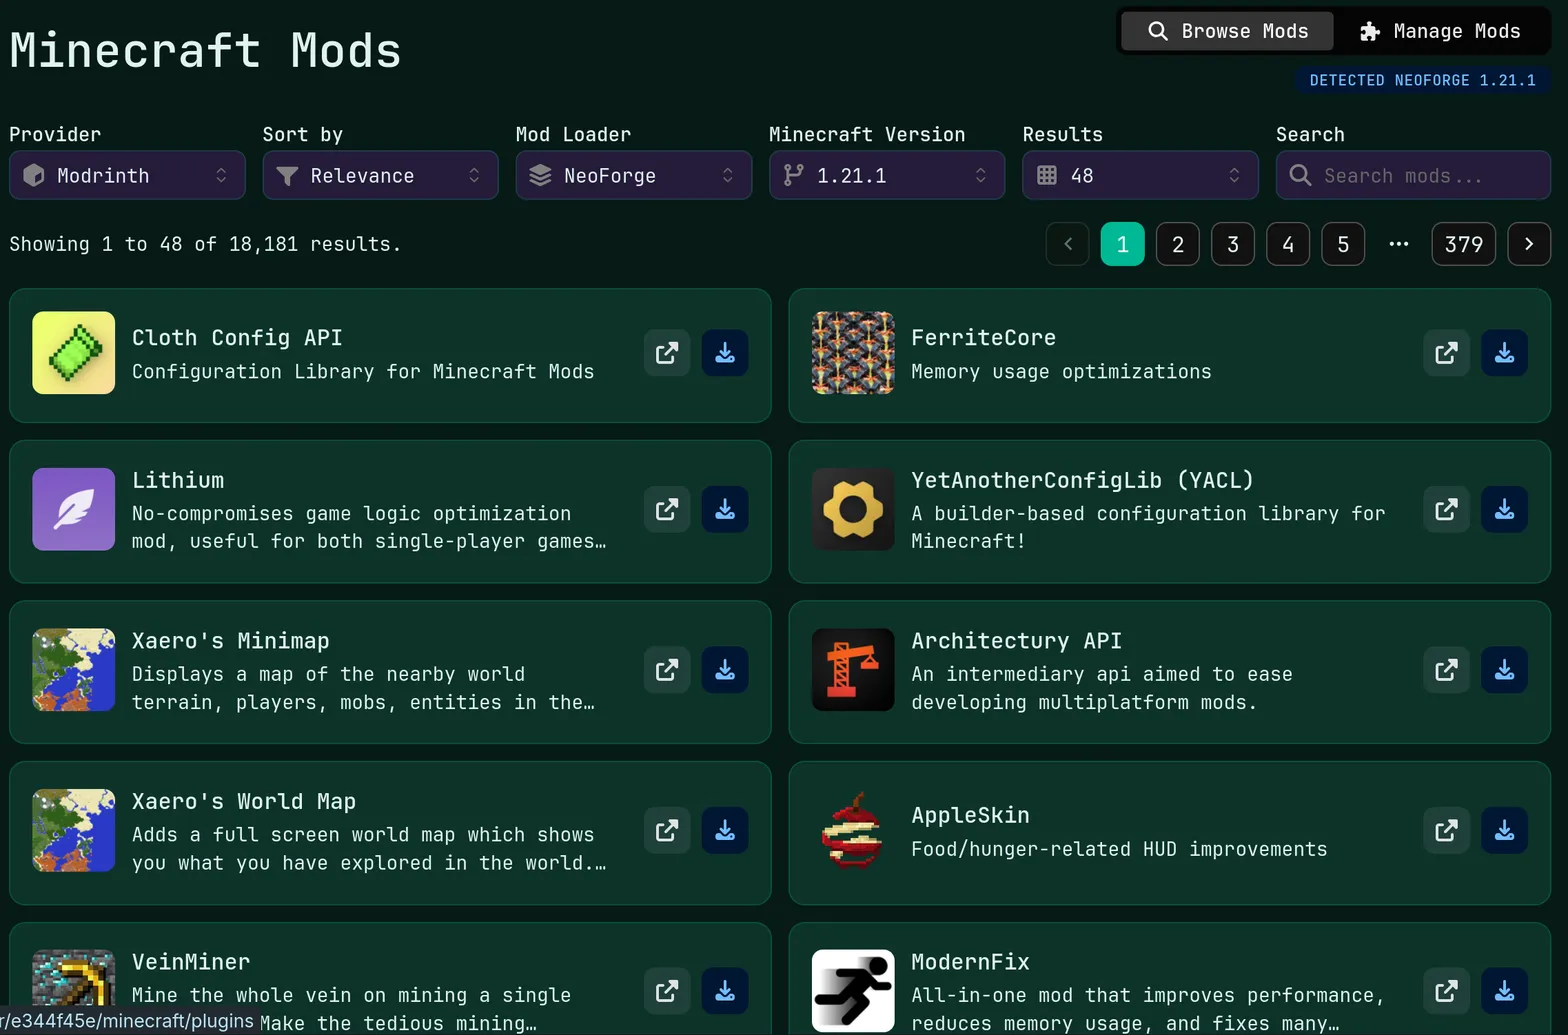Download the FerriteCore mod
Viewport: 1568px width, 1035px height.
point(1504,353)
